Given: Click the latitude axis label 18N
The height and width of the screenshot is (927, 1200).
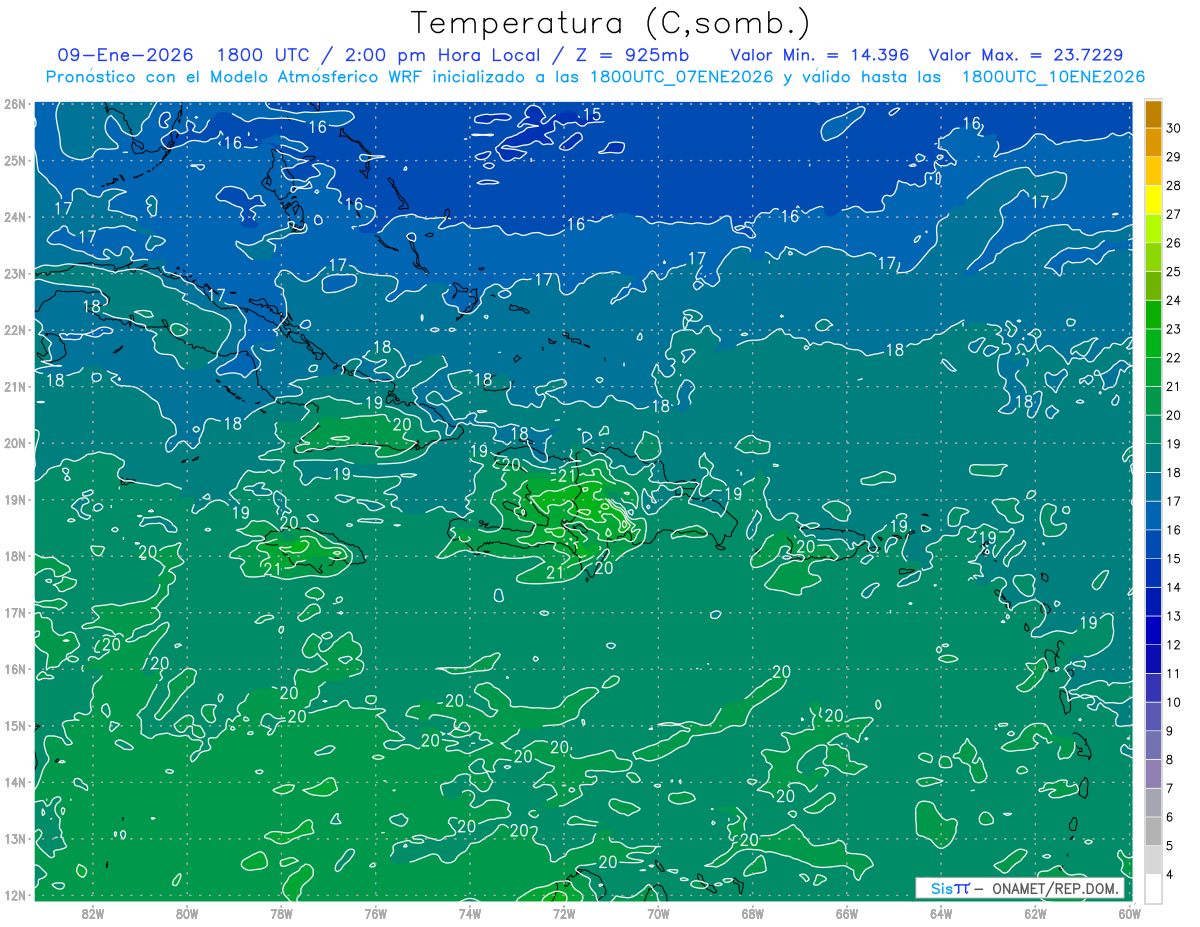Looking at the screenshot, I should [x=15, y=556].
